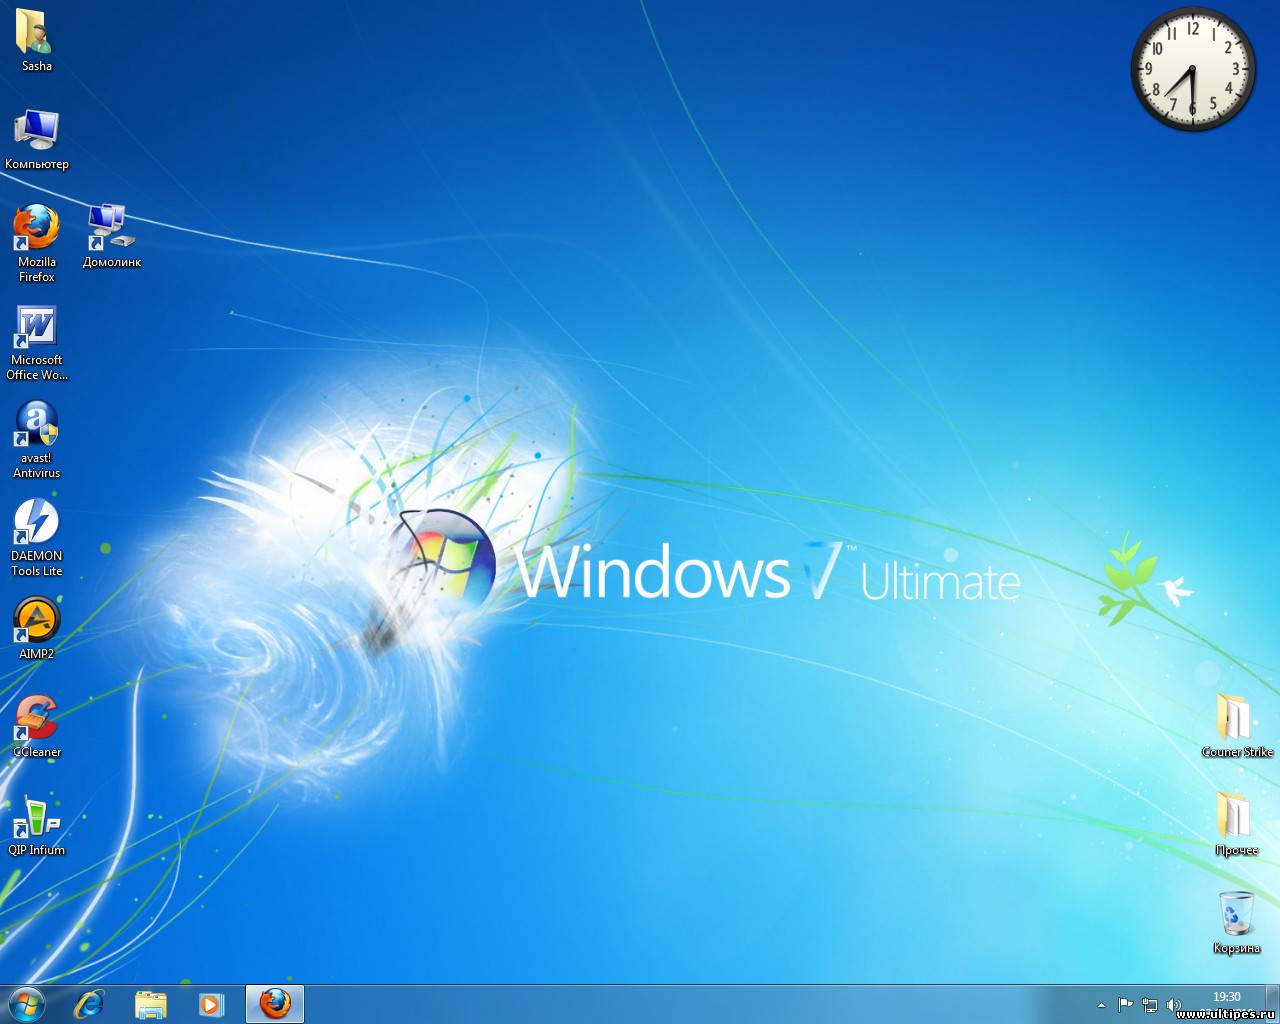
Task: Select the CCleaner desktop shortcut
Action: point(36,719)
